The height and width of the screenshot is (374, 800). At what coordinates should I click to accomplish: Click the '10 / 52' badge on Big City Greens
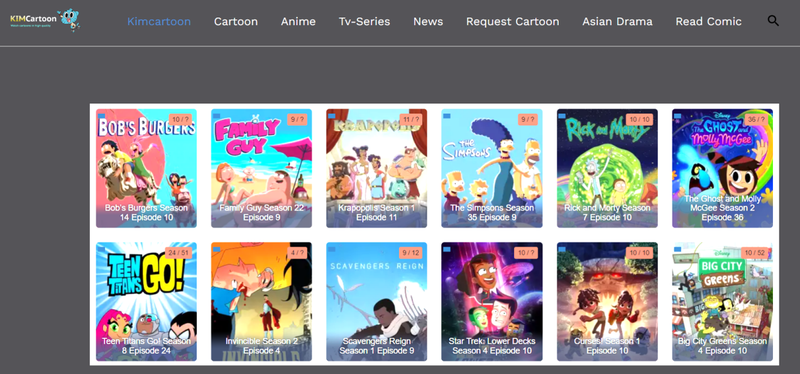[755, 253]
